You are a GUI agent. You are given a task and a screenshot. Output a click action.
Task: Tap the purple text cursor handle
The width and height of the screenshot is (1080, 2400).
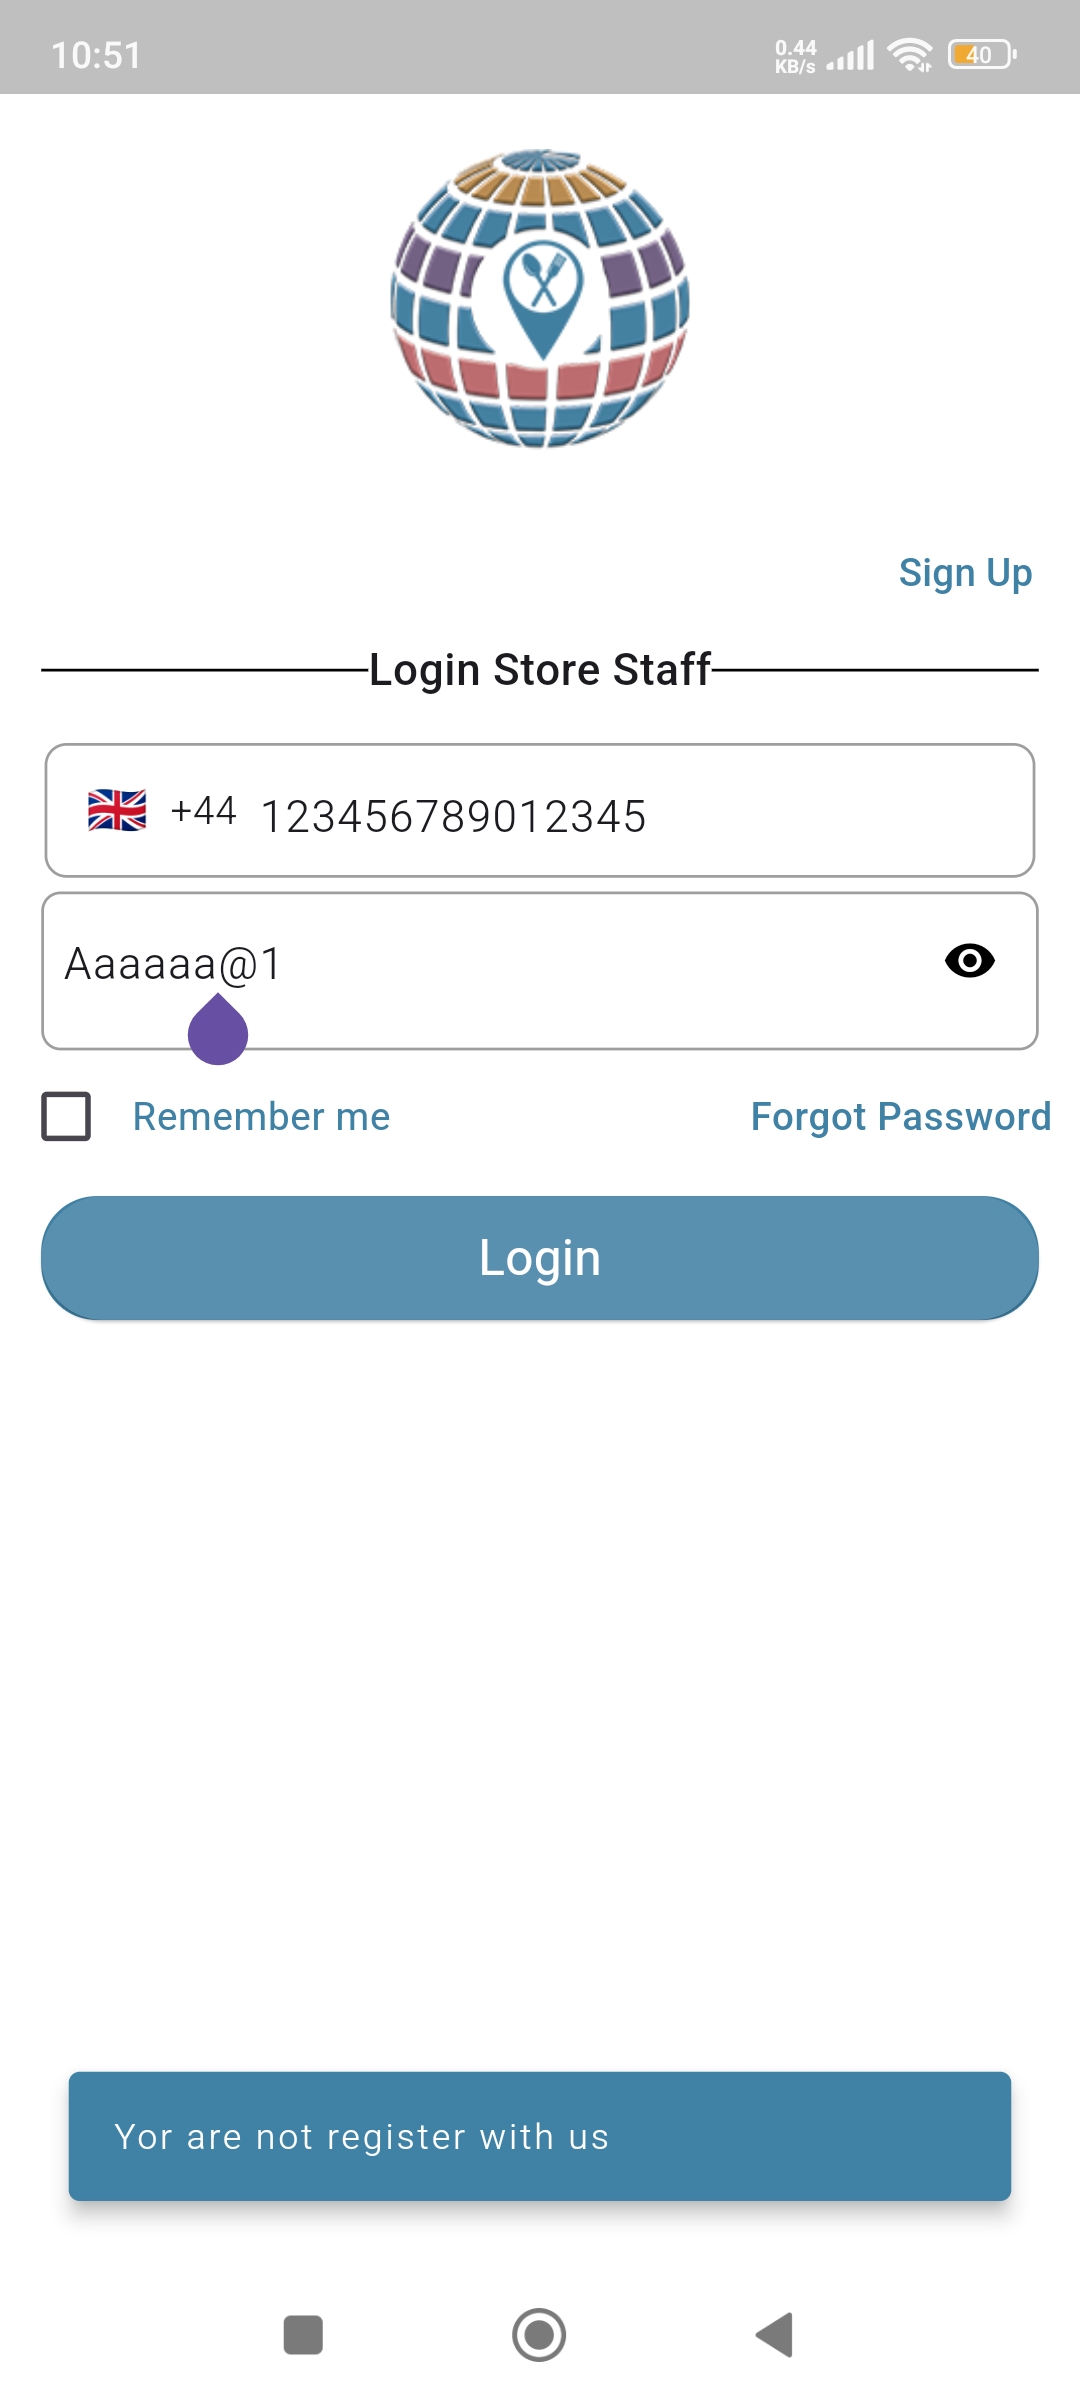click(x=218, y=1032)
